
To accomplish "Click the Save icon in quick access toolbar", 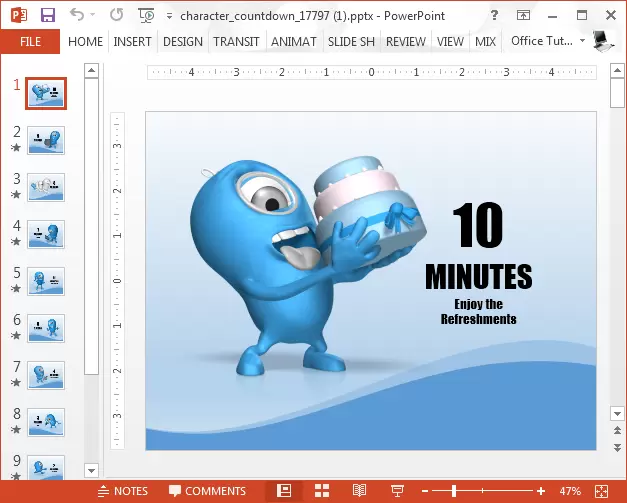I will point(48,16).
